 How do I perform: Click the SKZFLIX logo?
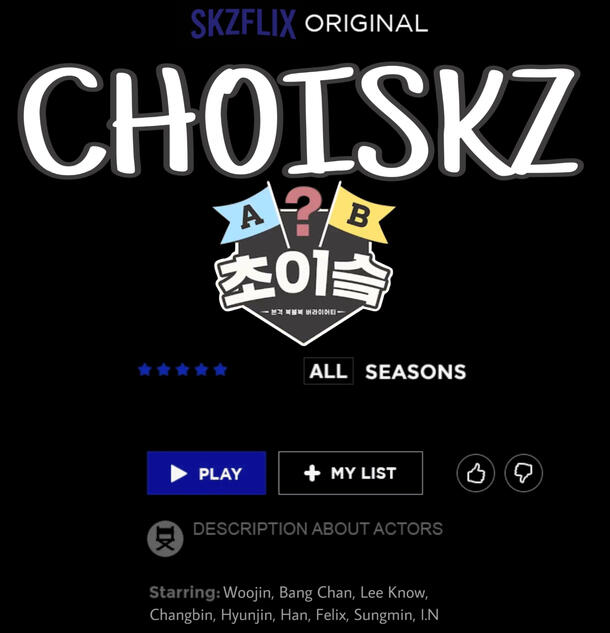point(243,24)
